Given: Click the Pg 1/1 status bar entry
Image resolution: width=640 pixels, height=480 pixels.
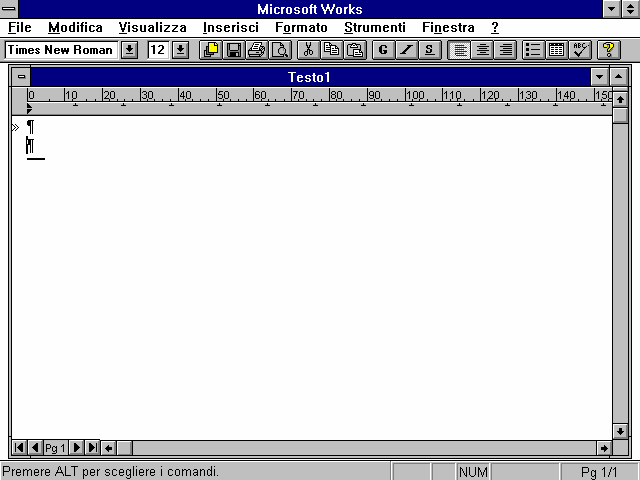Looking at the screenshot, I should click(599, 472).
